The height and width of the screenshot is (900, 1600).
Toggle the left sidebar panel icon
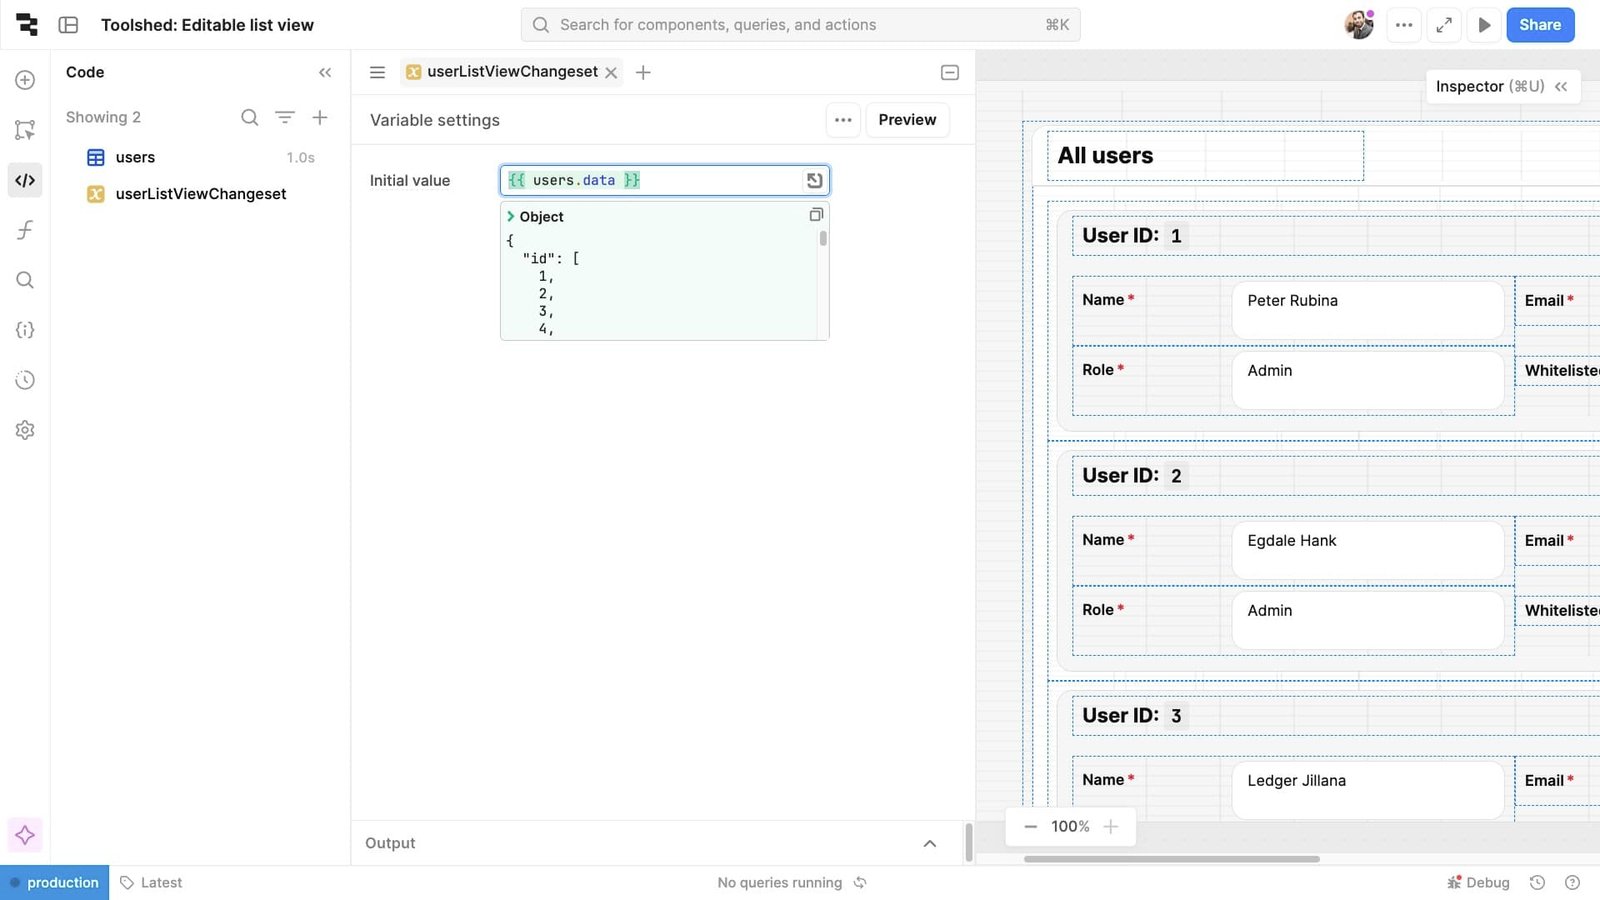(x=68, y=25)
